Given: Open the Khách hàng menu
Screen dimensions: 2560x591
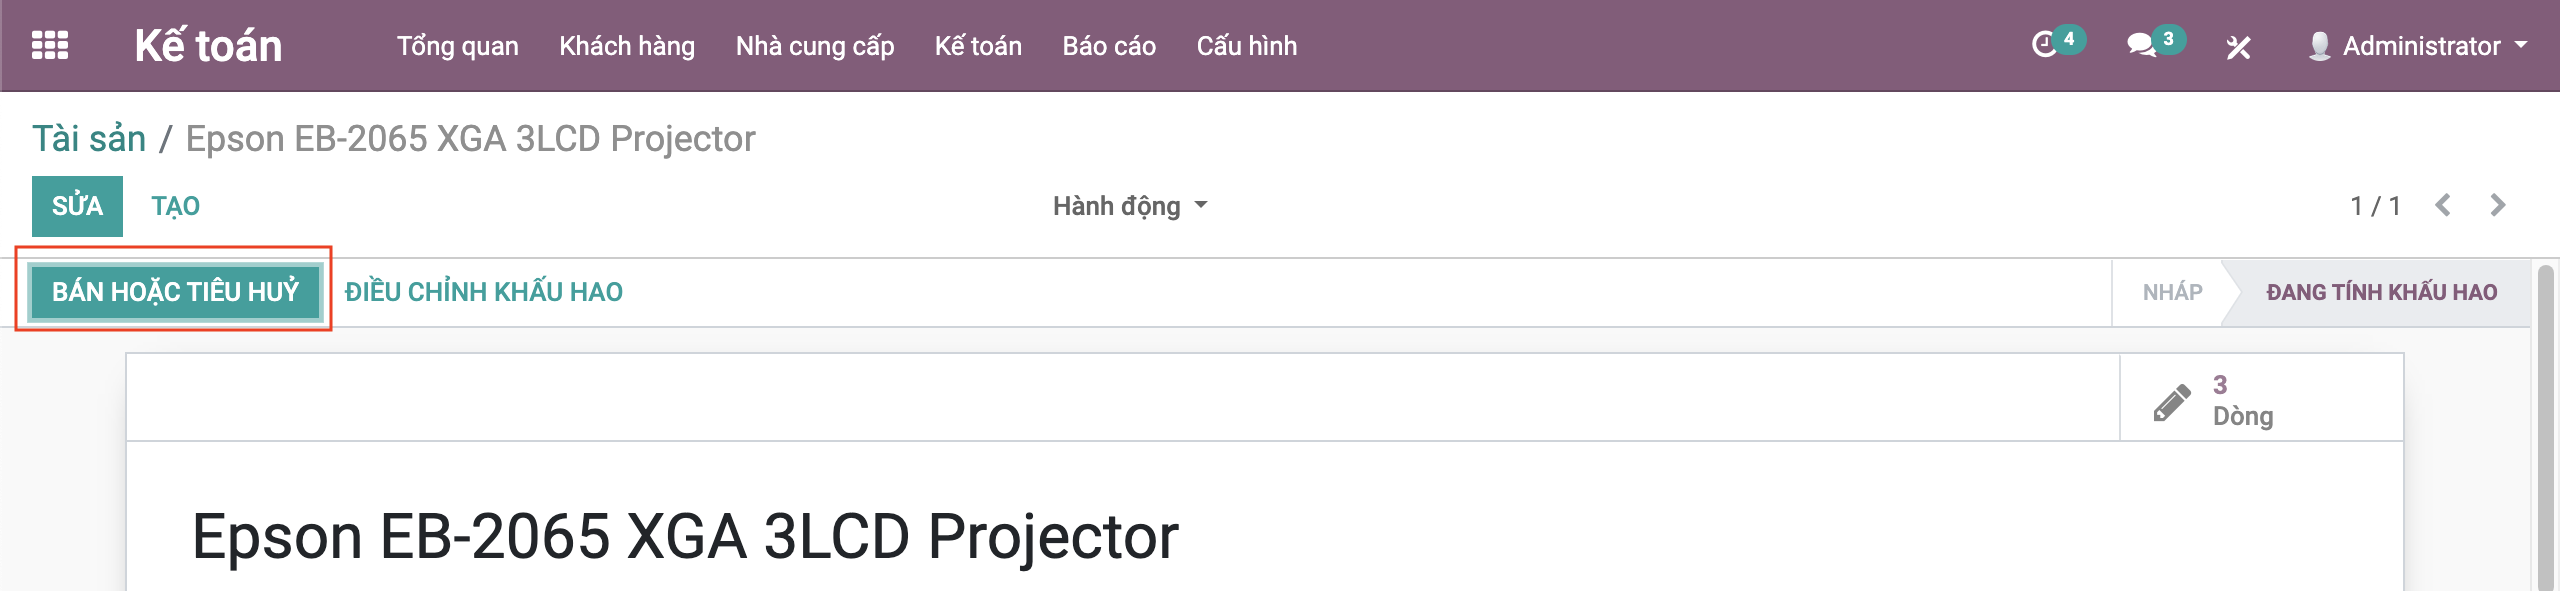Looking at the screenshot, I should click(627, 46).
